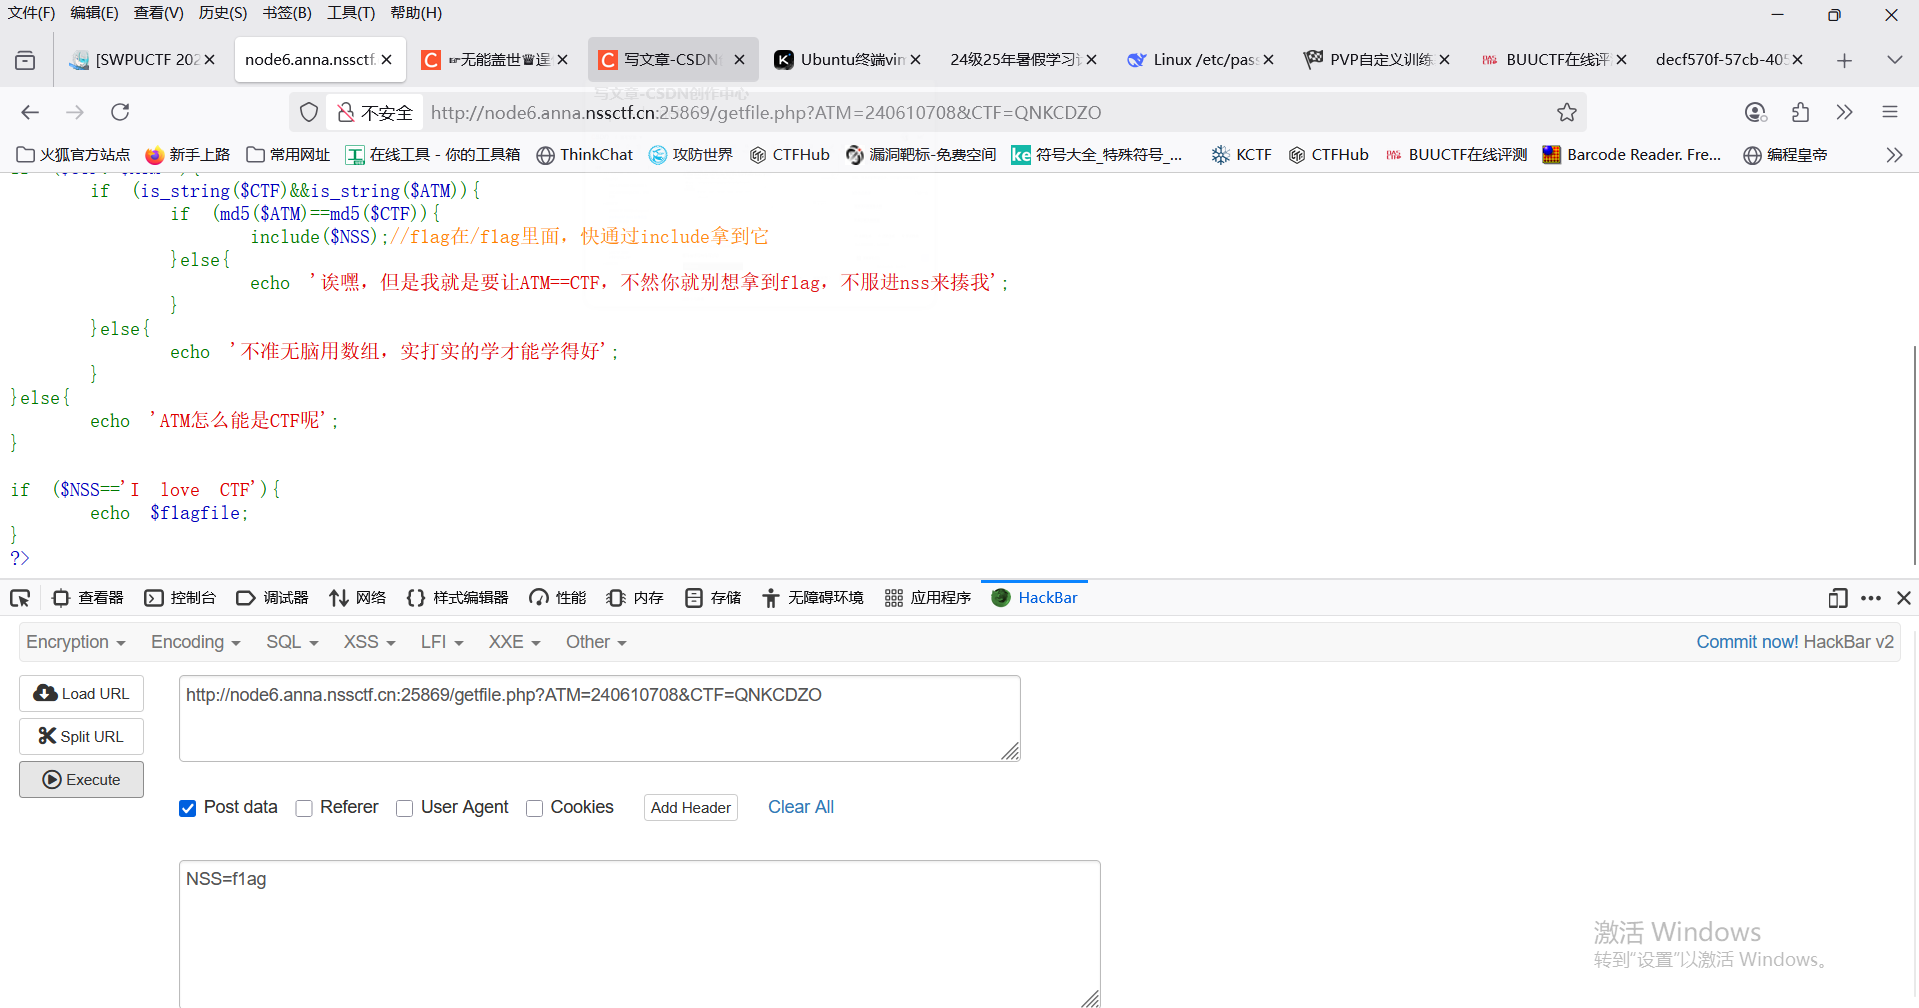Open the Network (网络) panel
This screenshot has height=1008, width=1919.
(x=357, y=598)
